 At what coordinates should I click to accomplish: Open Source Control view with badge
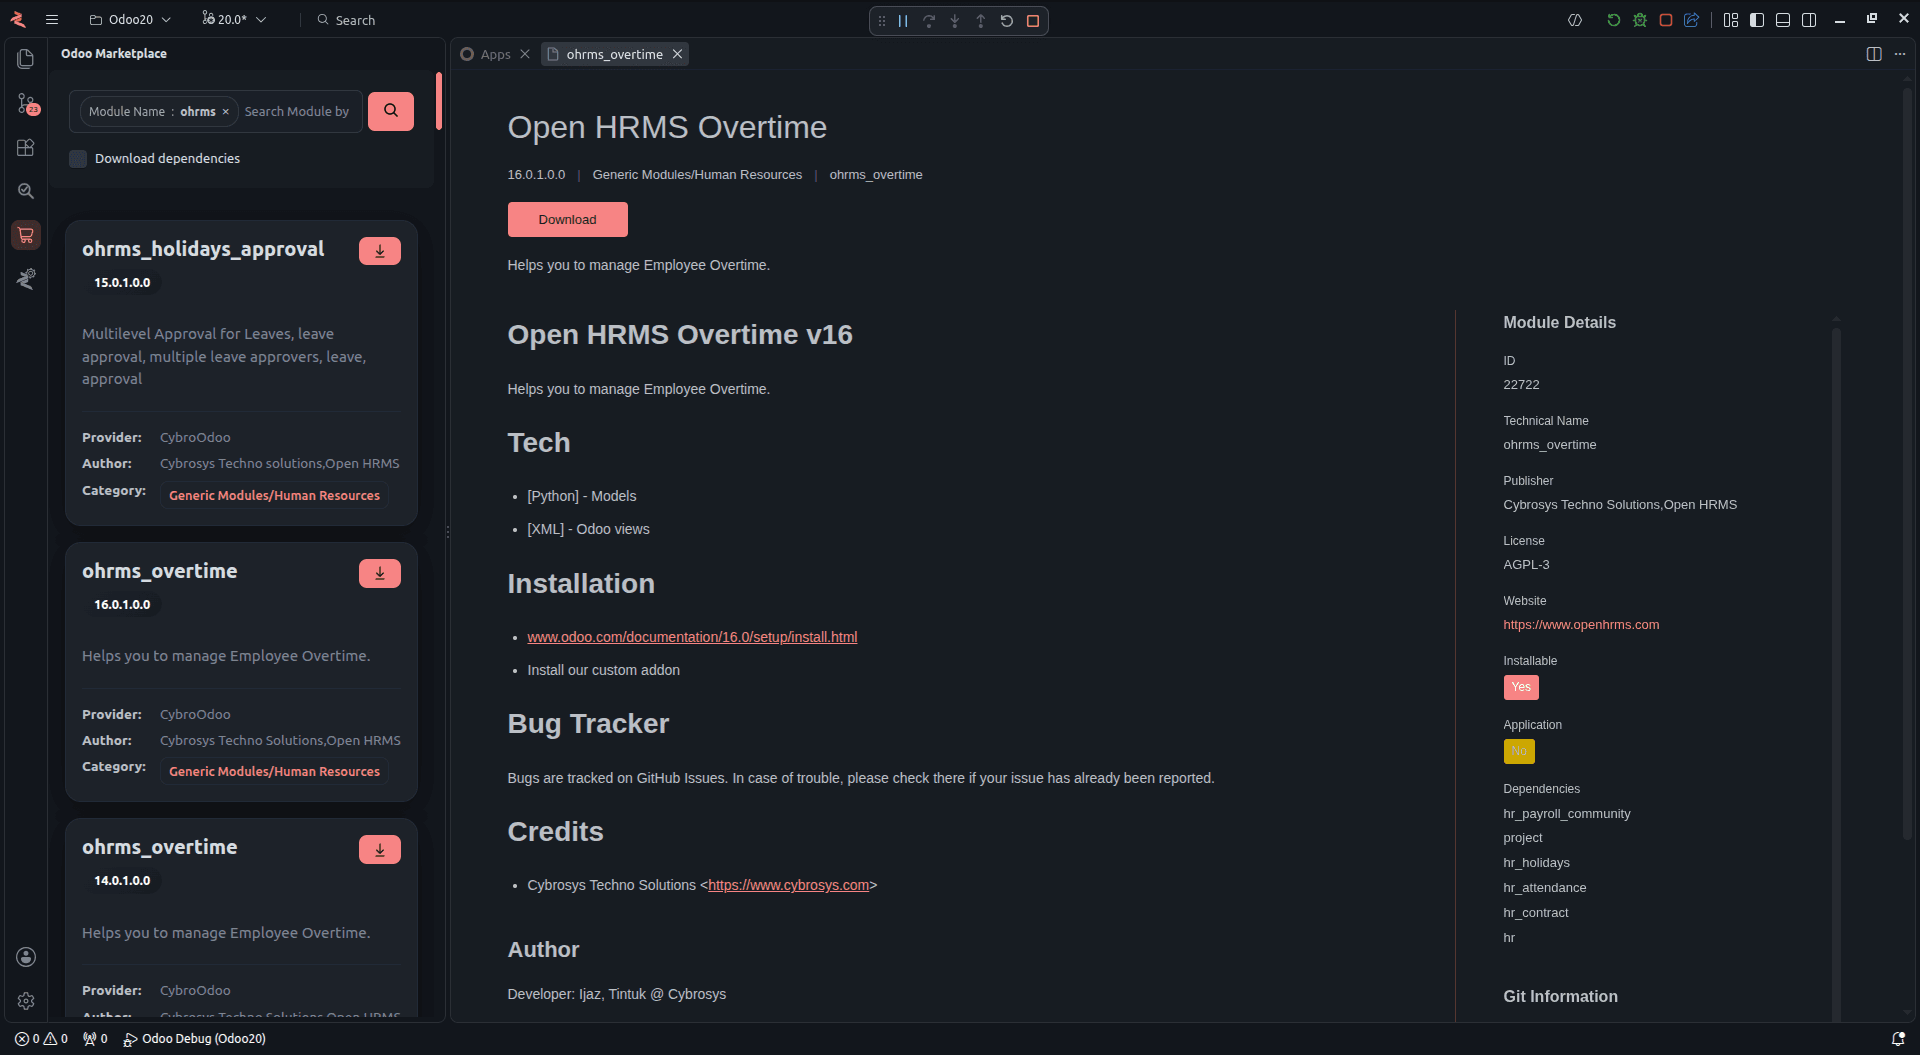(x=26, y=103)
